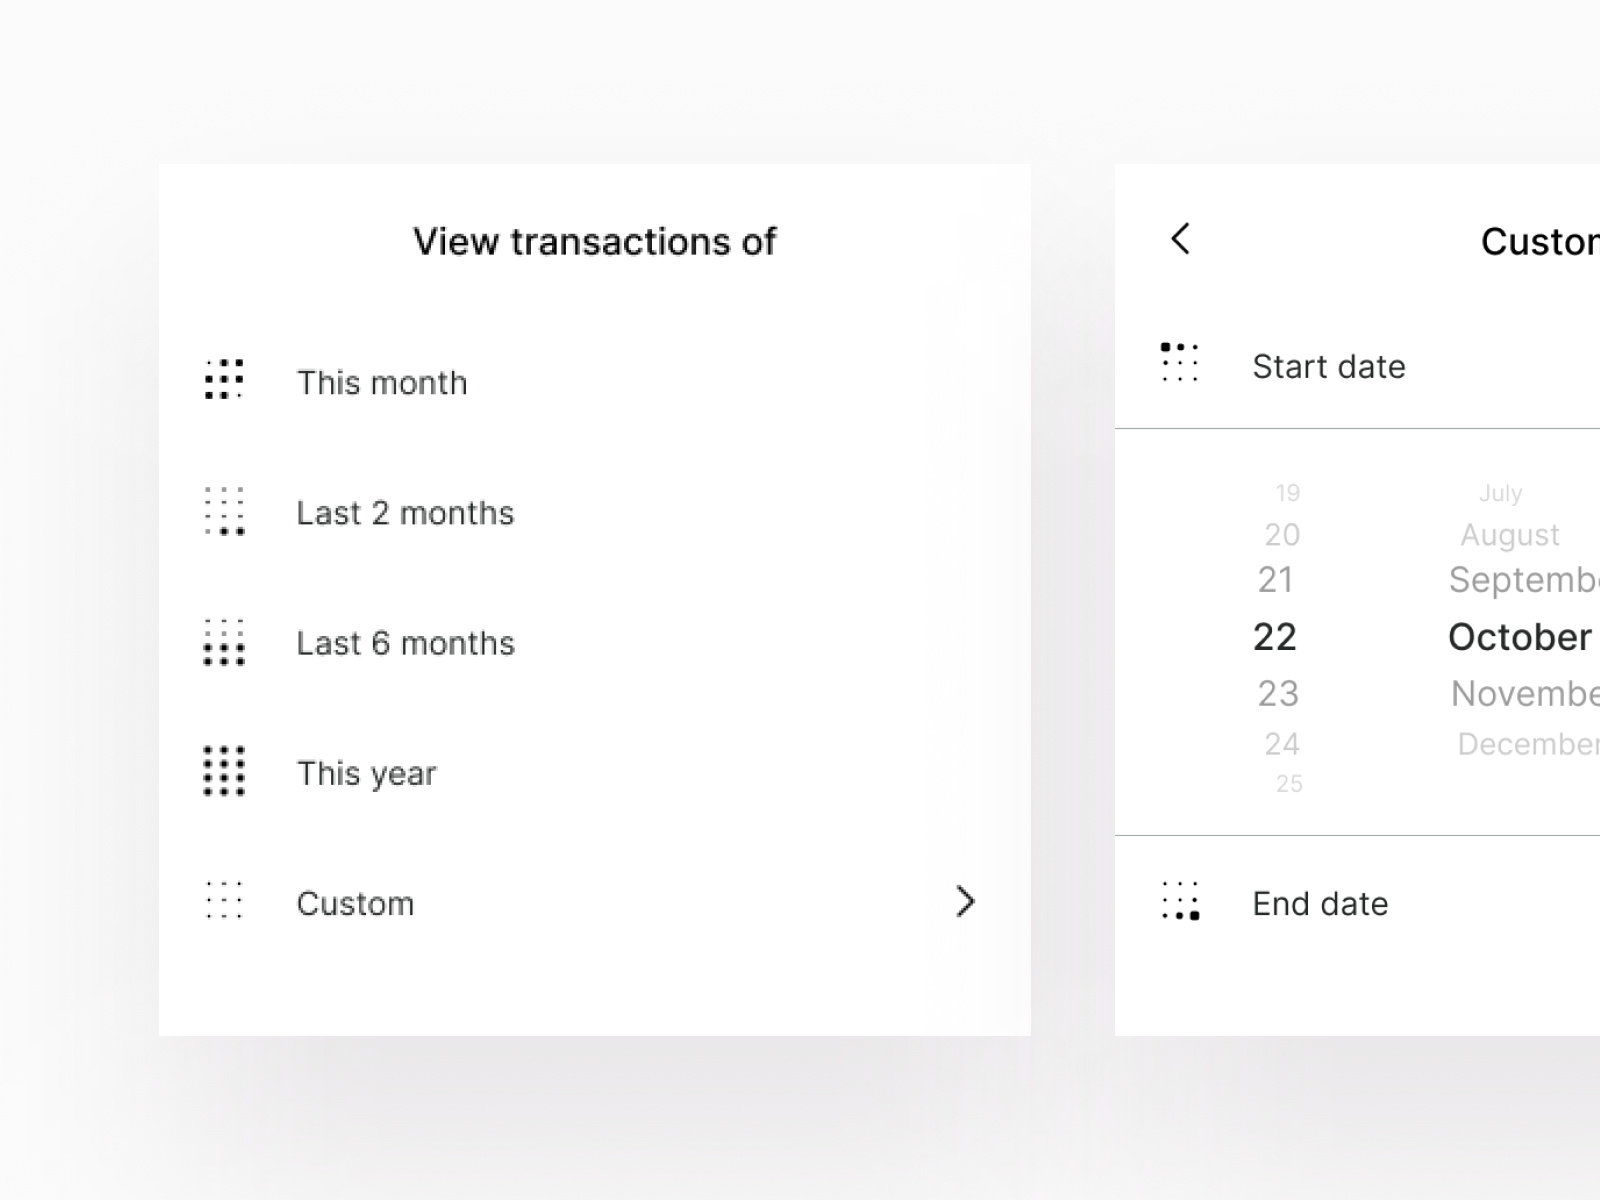
Task: Click the dotted icon beside Last 6 months
Action: point(224,642)
